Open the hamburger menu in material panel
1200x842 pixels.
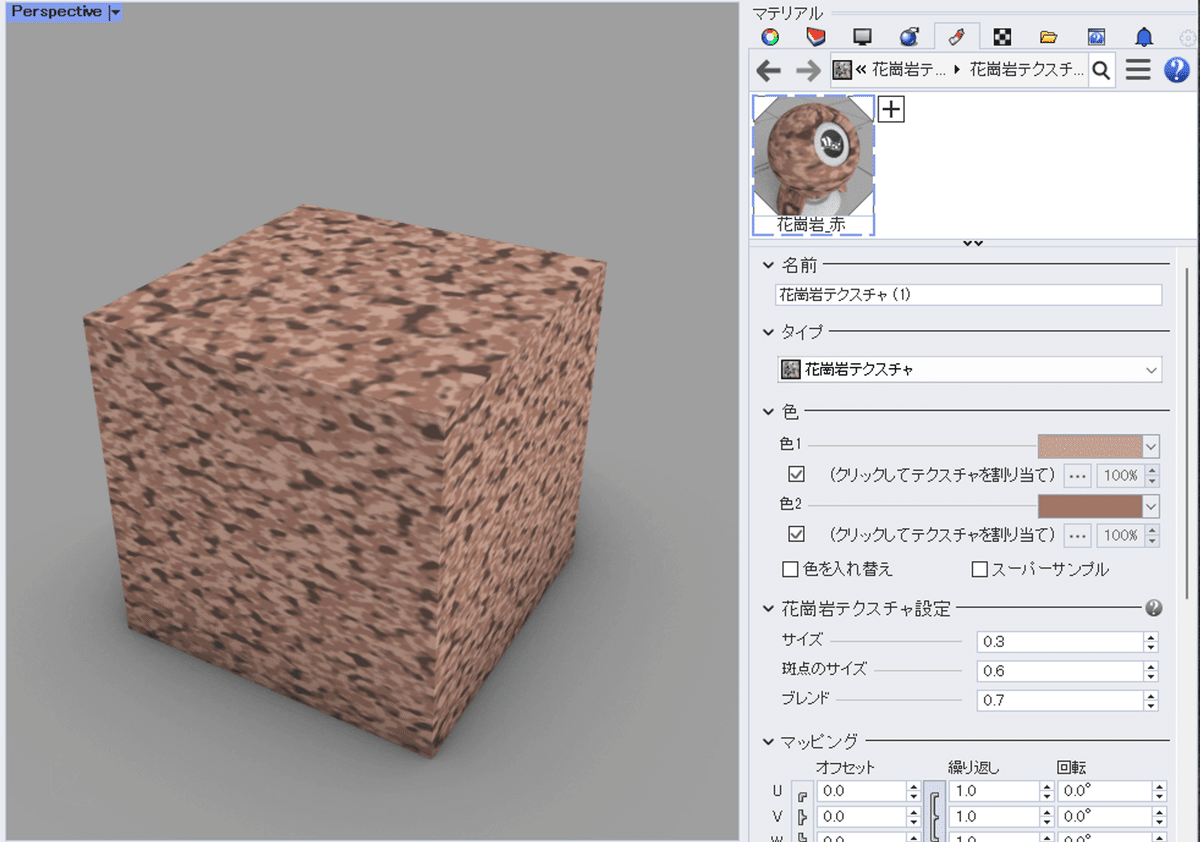coord(1138,70)
